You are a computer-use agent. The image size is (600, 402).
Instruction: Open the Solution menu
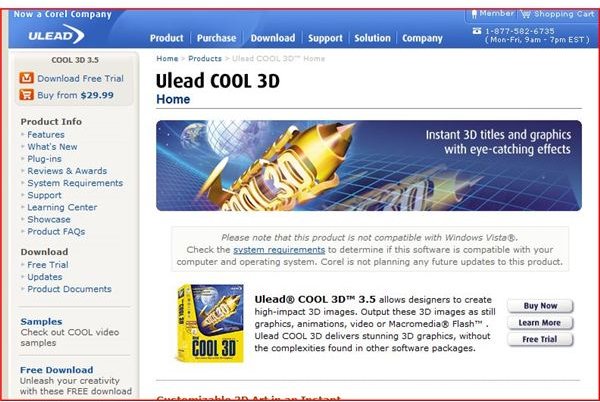click(372, 38)
